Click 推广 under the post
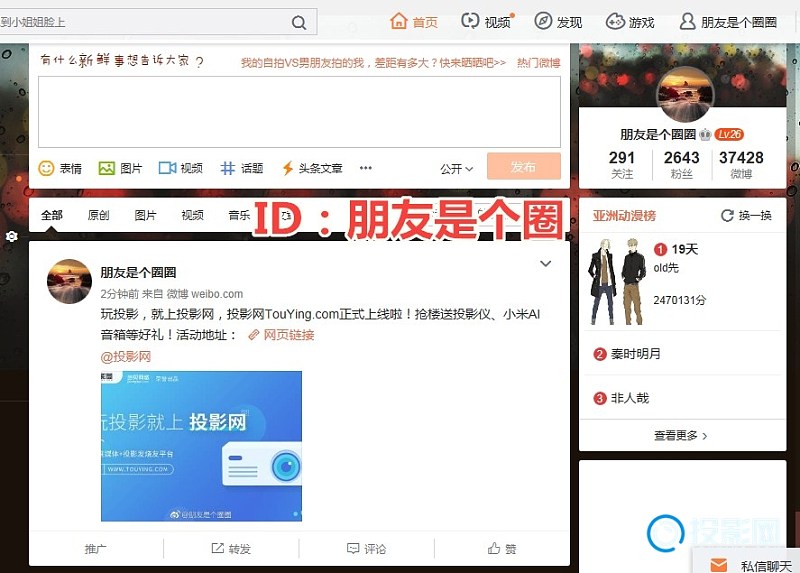The image size is (800, 573). pyautogui.click(x=95, y=549)
